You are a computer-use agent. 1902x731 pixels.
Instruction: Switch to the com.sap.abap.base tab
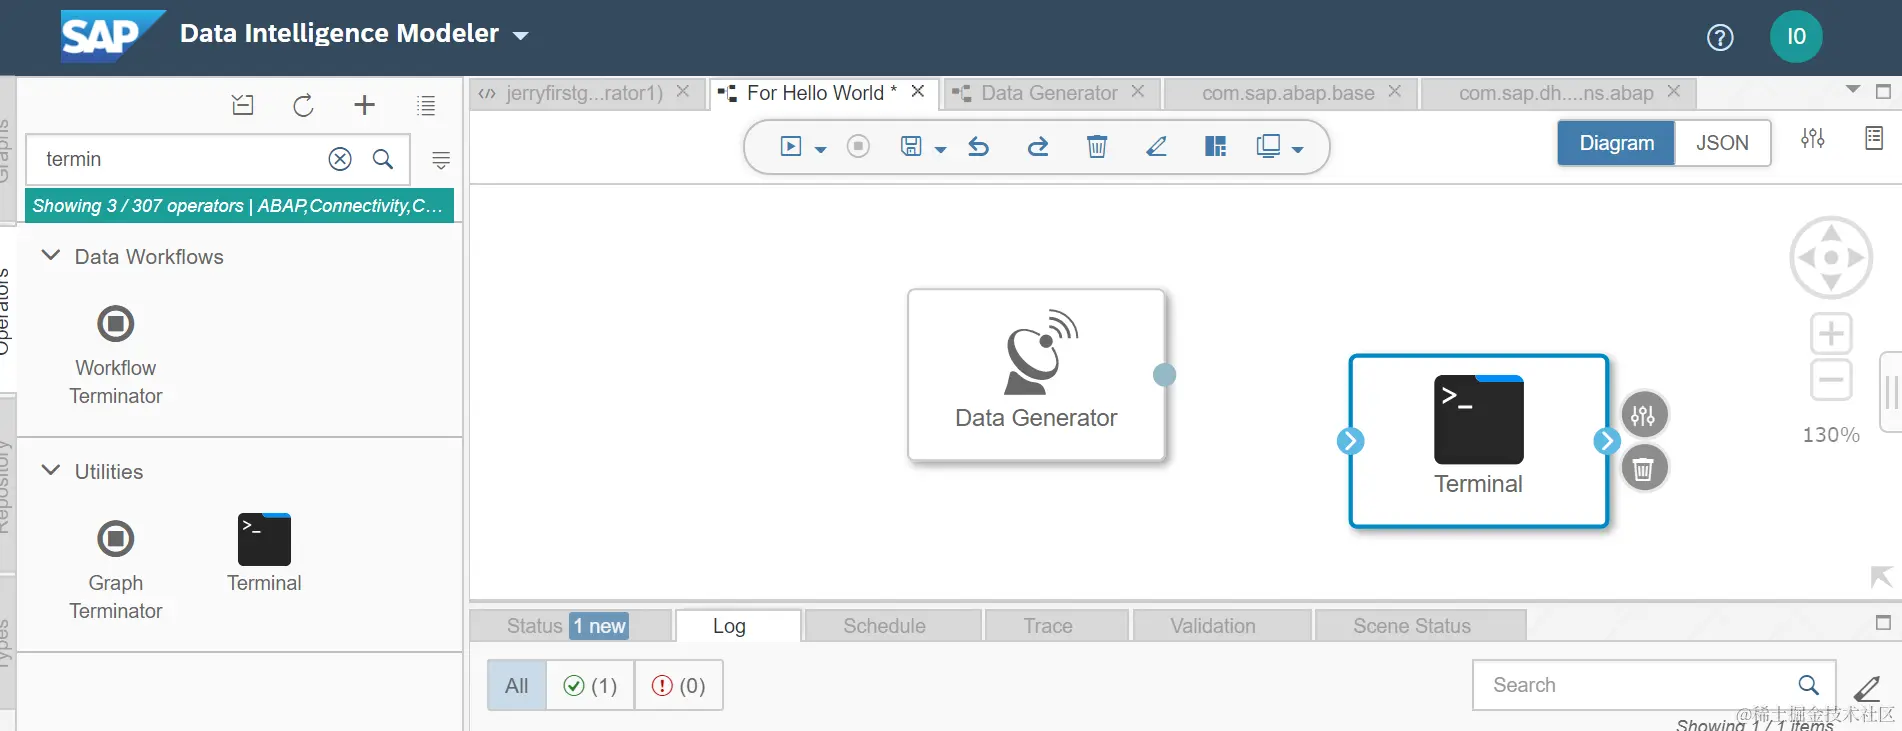pyautogui.click(x=1288, y=93)
